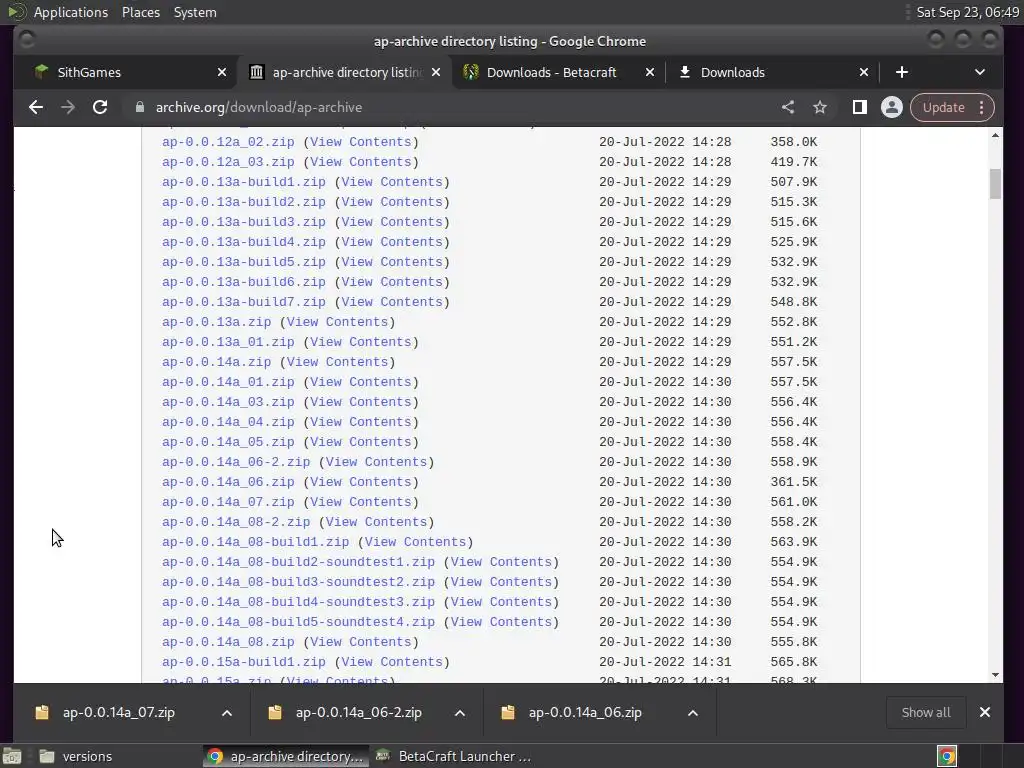Focus the address bar URL field
The image size is (1024, 768).
[451, 107]
